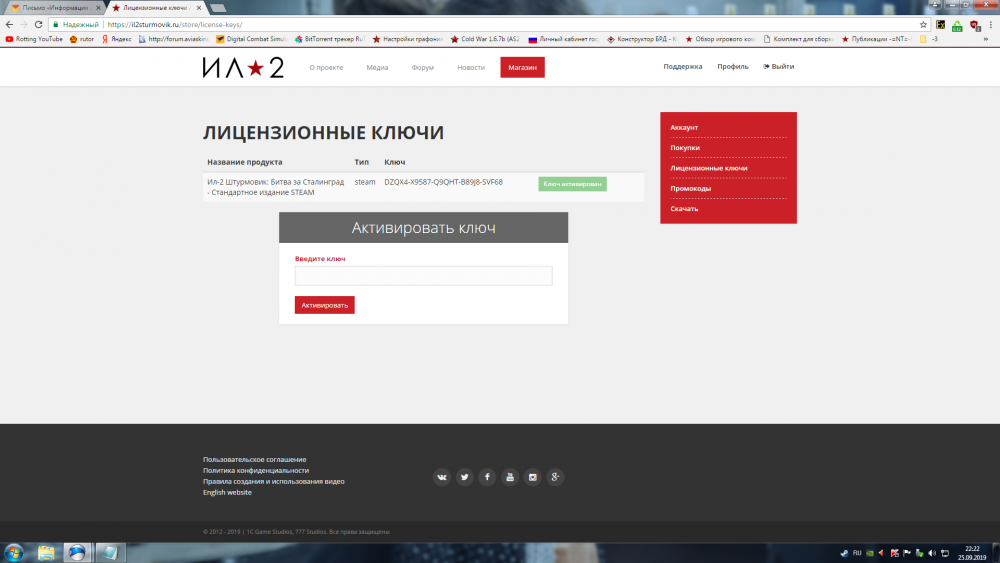
Task: Focus the Введите ключ input field
Action: [423, 275]
